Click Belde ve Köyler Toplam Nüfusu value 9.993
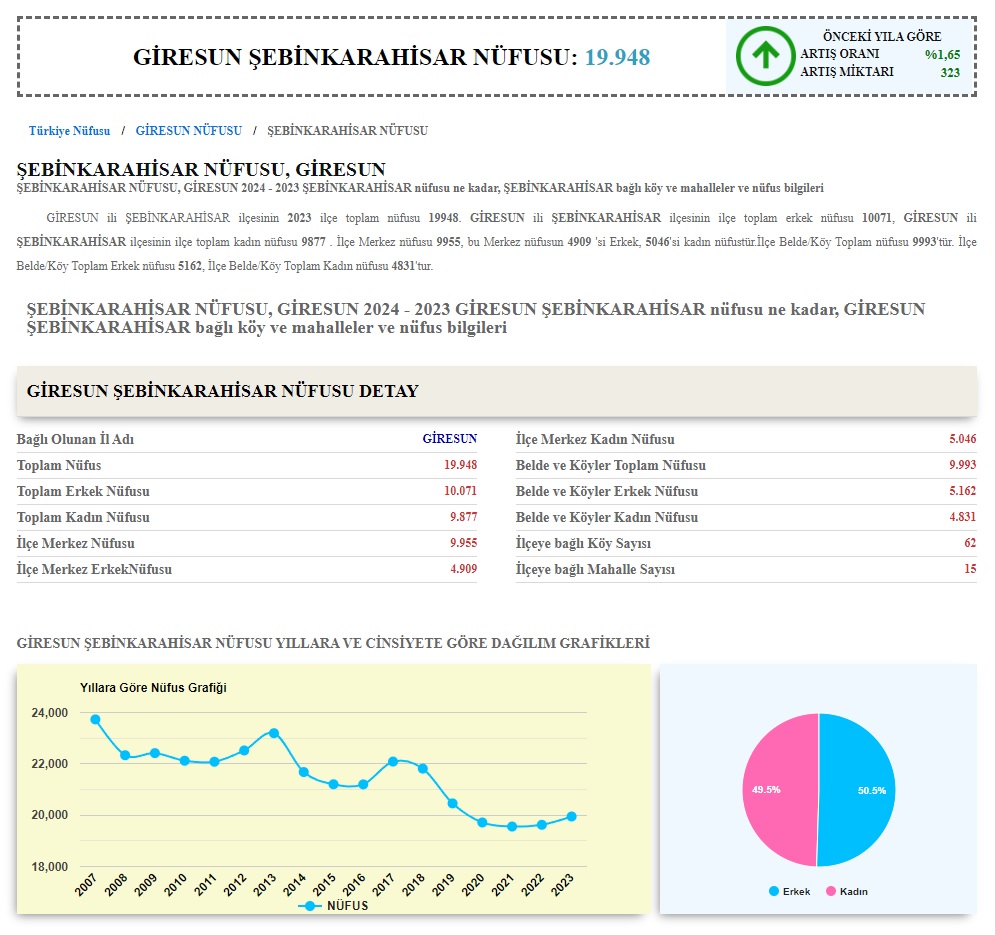 pyautogui.click(x=963, y=465)
